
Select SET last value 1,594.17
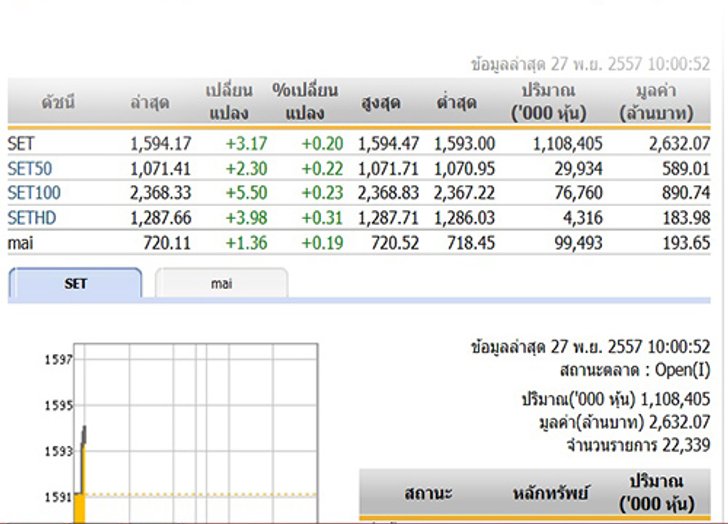[x=161, y=143]
